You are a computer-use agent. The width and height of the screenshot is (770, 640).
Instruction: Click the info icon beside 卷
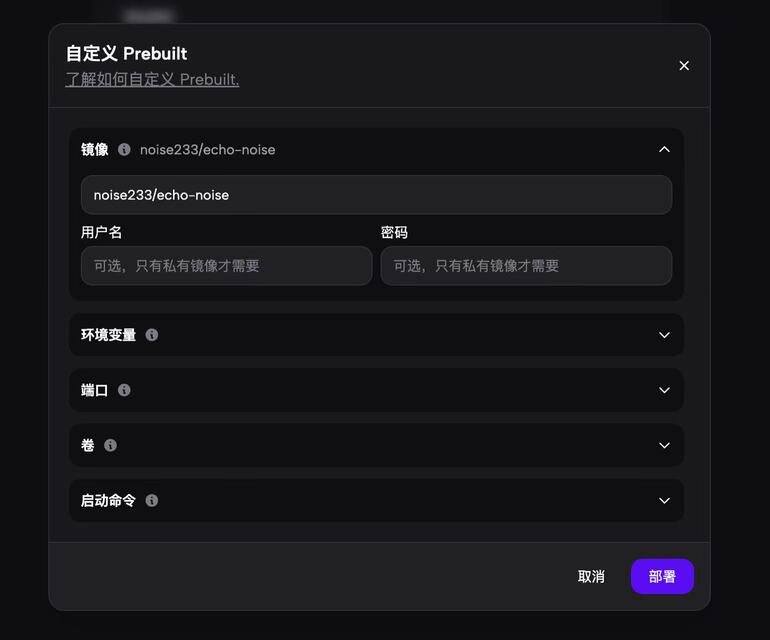click(110, 445)
